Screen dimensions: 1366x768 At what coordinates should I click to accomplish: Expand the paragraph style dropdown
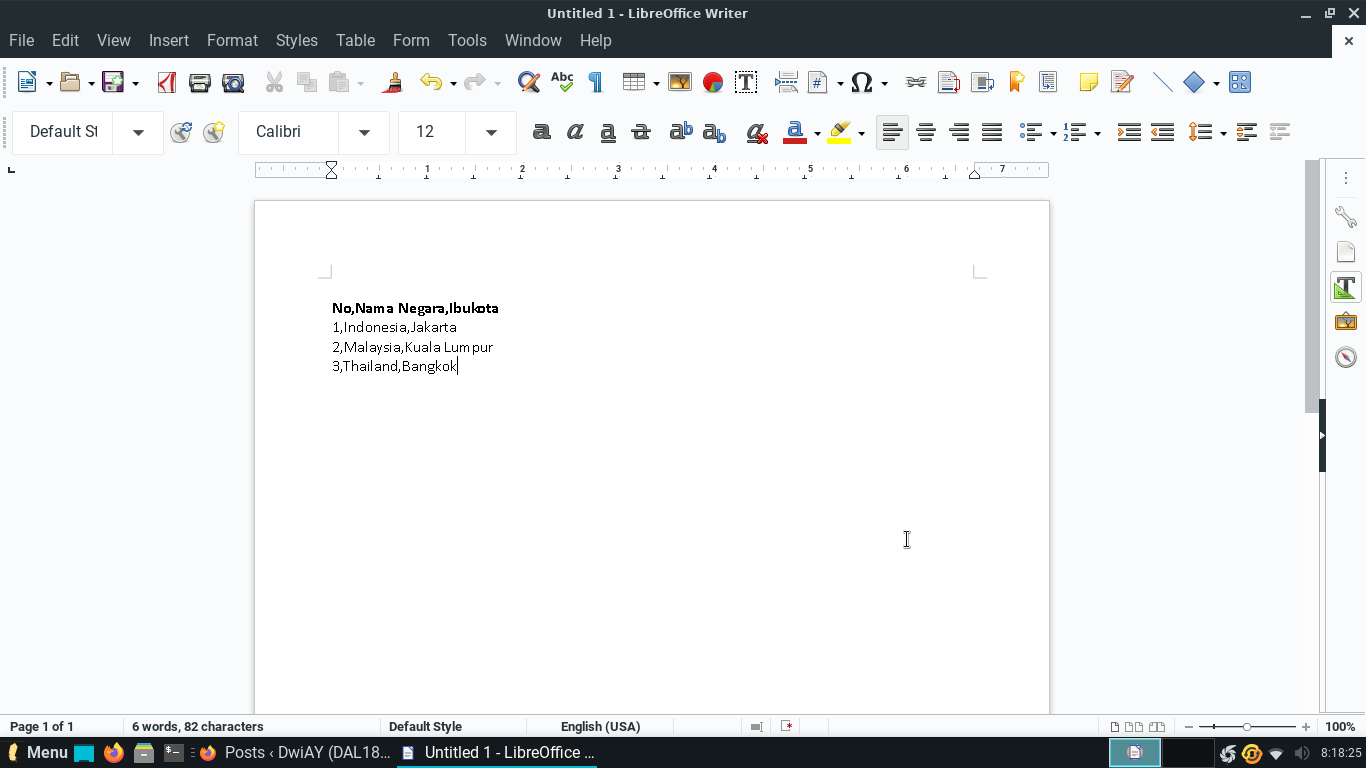click(138, 131)
